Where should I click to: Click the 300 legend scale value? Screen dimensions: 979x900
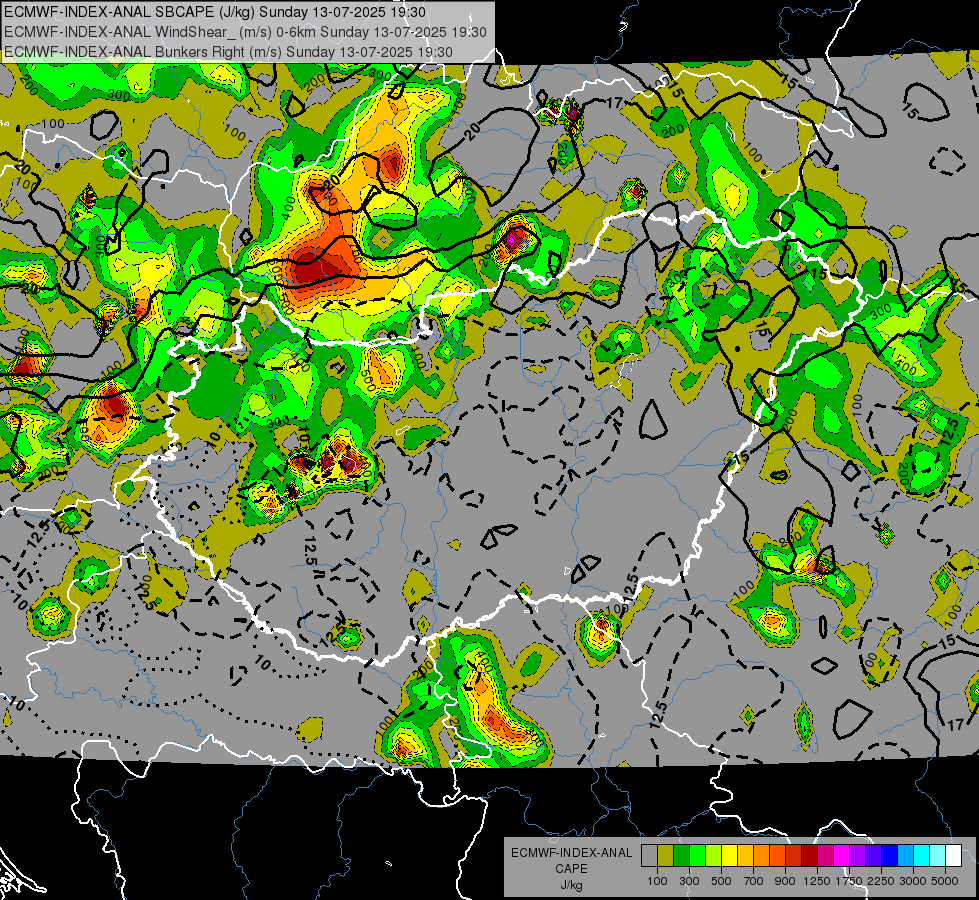point(689,881)
